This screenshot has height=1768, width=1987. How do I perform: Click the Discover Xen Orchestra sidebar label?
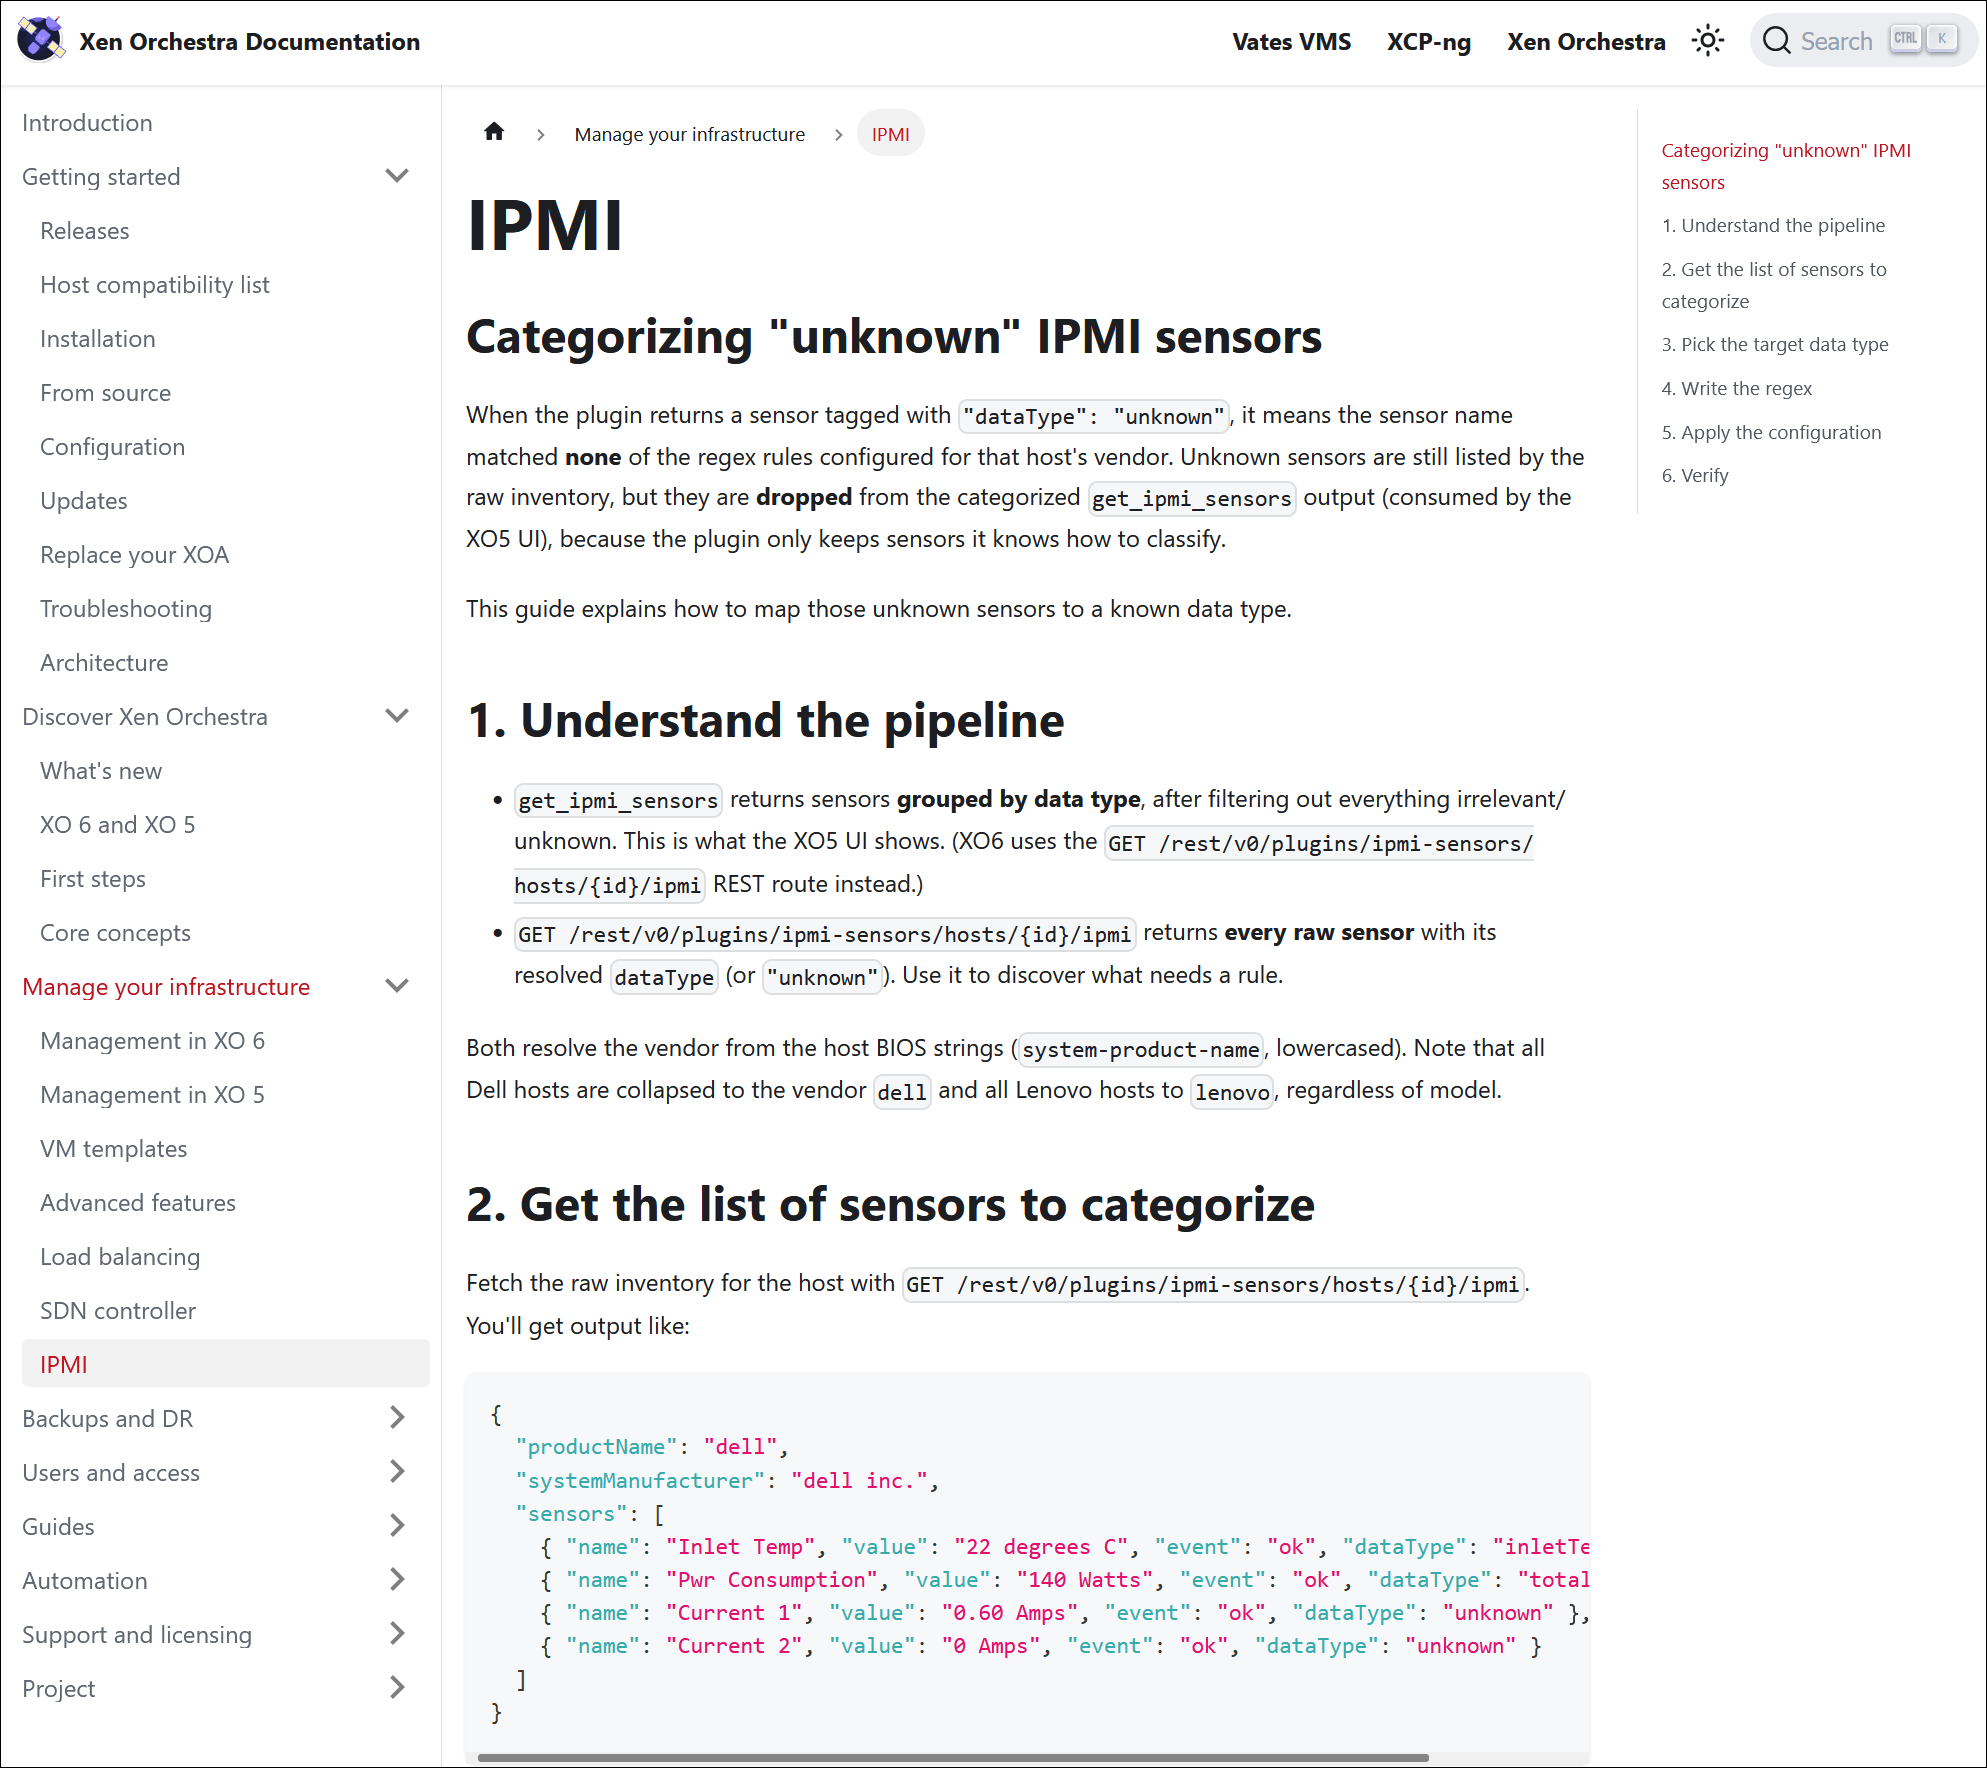click(x=145, y=717)
